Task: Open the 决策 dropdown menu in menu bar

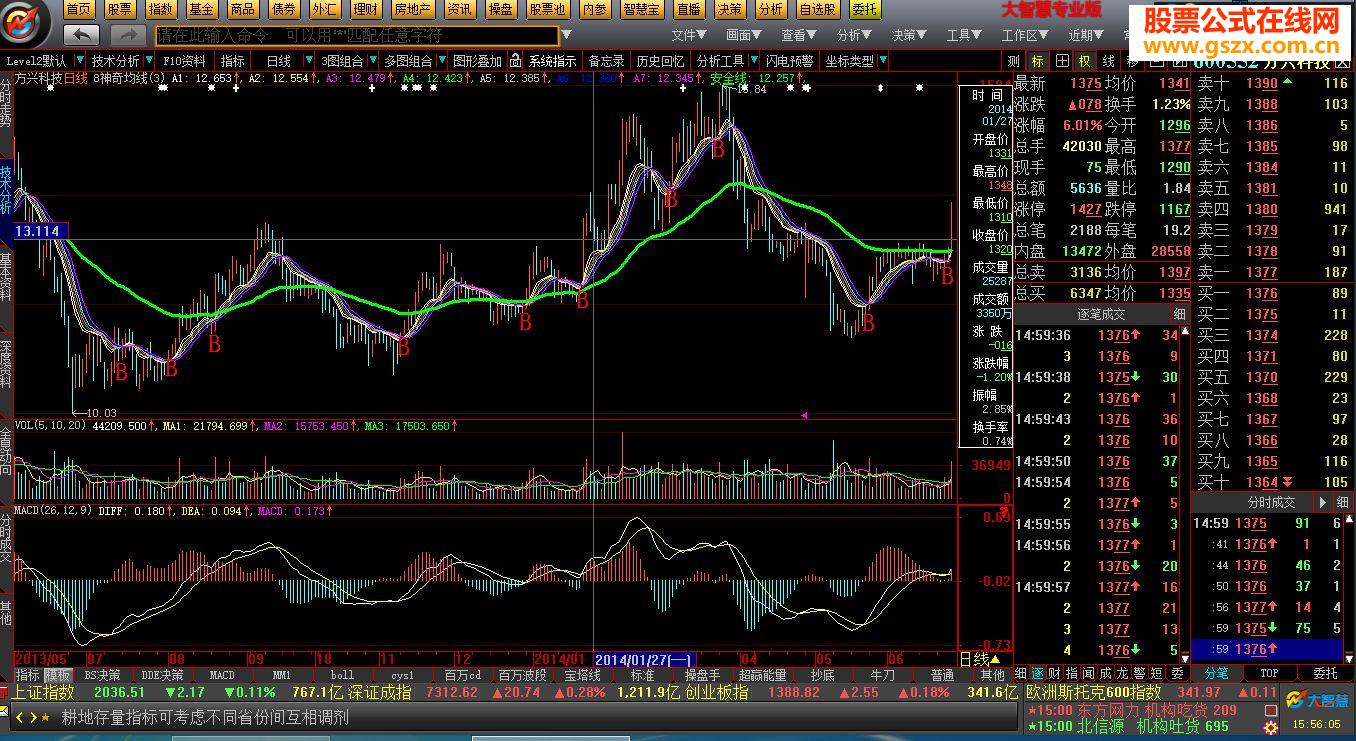Action: pyautogui.click(x=907, y=35)
